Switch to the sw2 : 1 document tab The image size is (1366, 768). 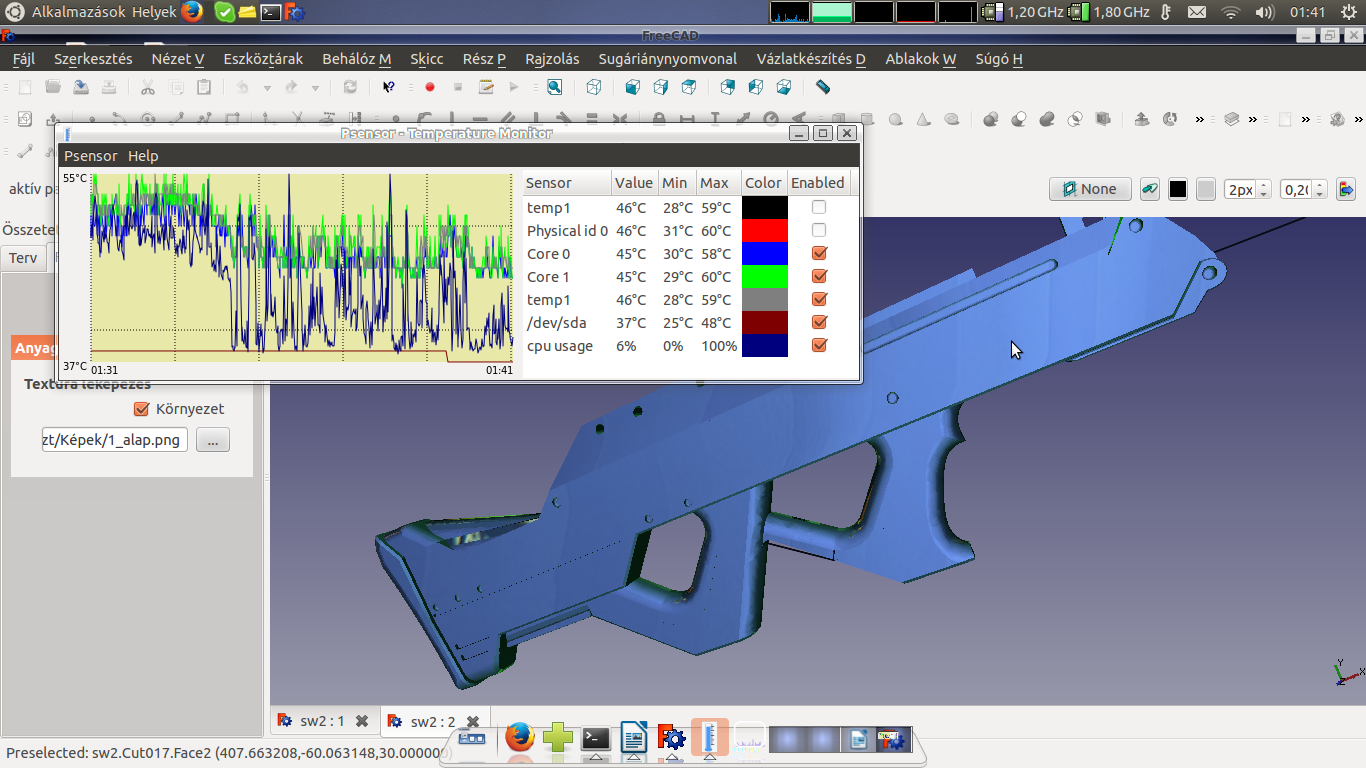click(x=323, y=721)
